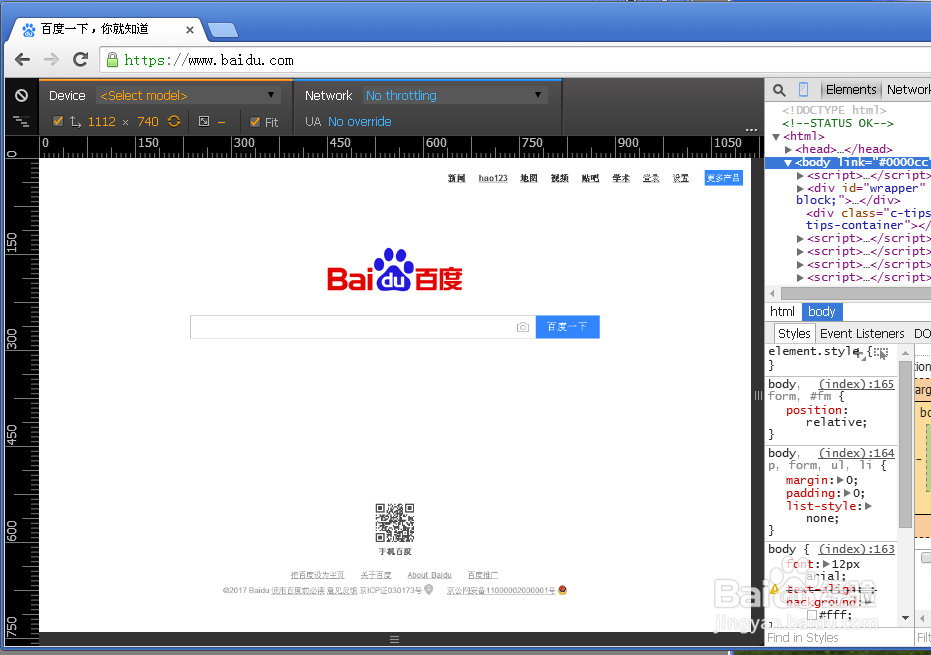Click the blue 更多产品 button

pos(723,178)
